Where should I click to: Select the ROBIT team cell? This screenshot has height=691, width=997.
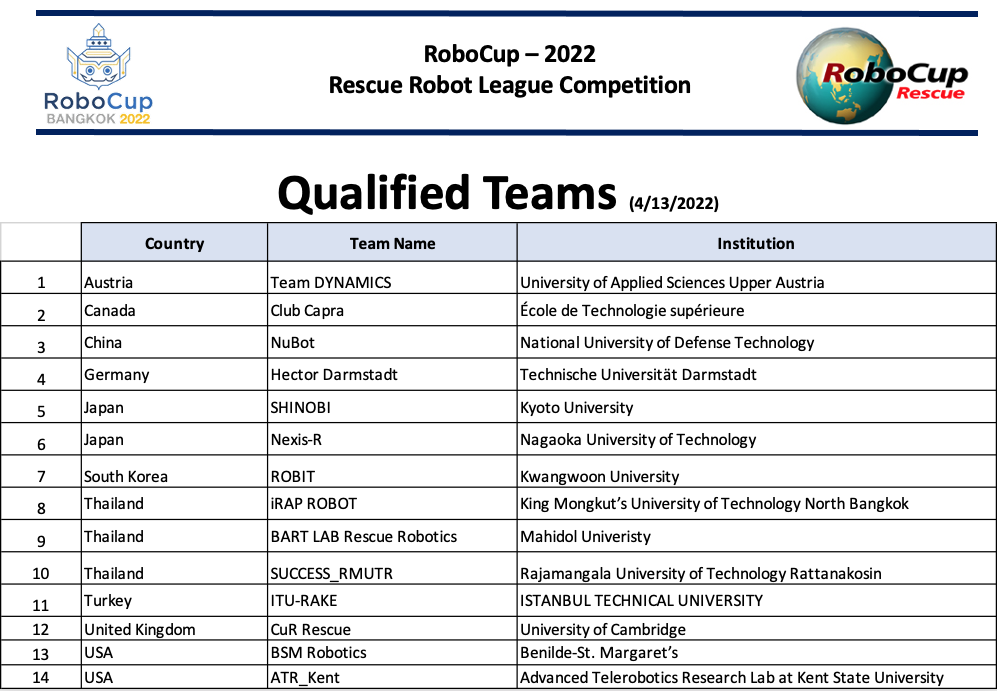tap(392, 472)
